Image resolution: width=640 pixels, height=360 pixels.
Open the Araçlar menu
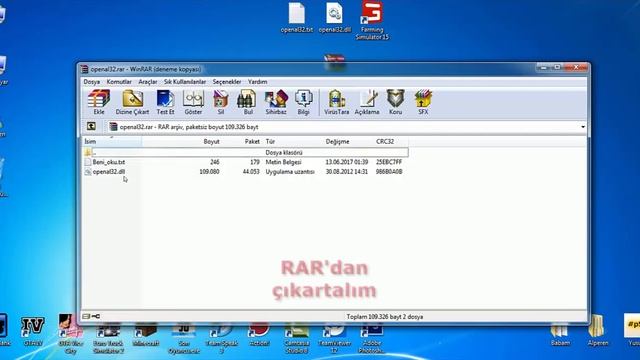148,82
